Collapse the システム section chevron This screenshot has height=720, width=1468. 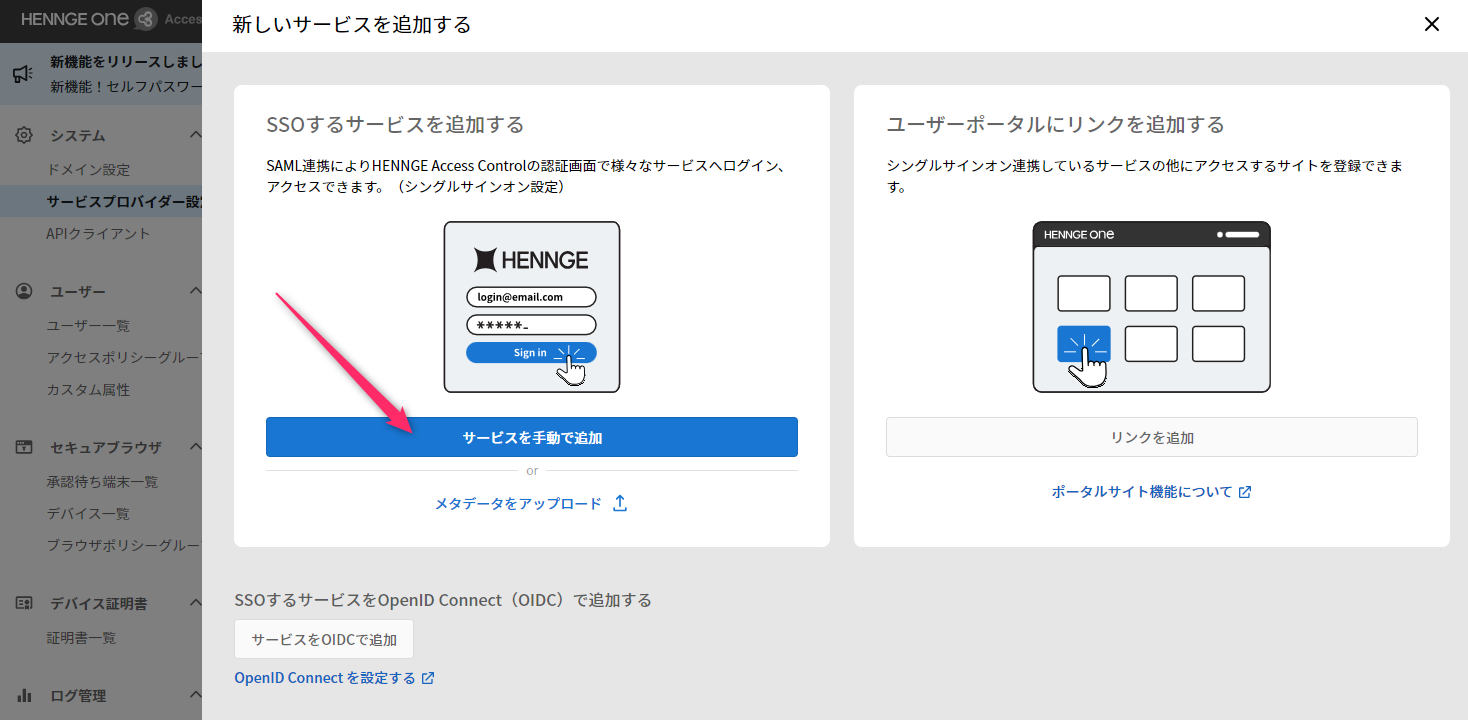tap(195, 135)
